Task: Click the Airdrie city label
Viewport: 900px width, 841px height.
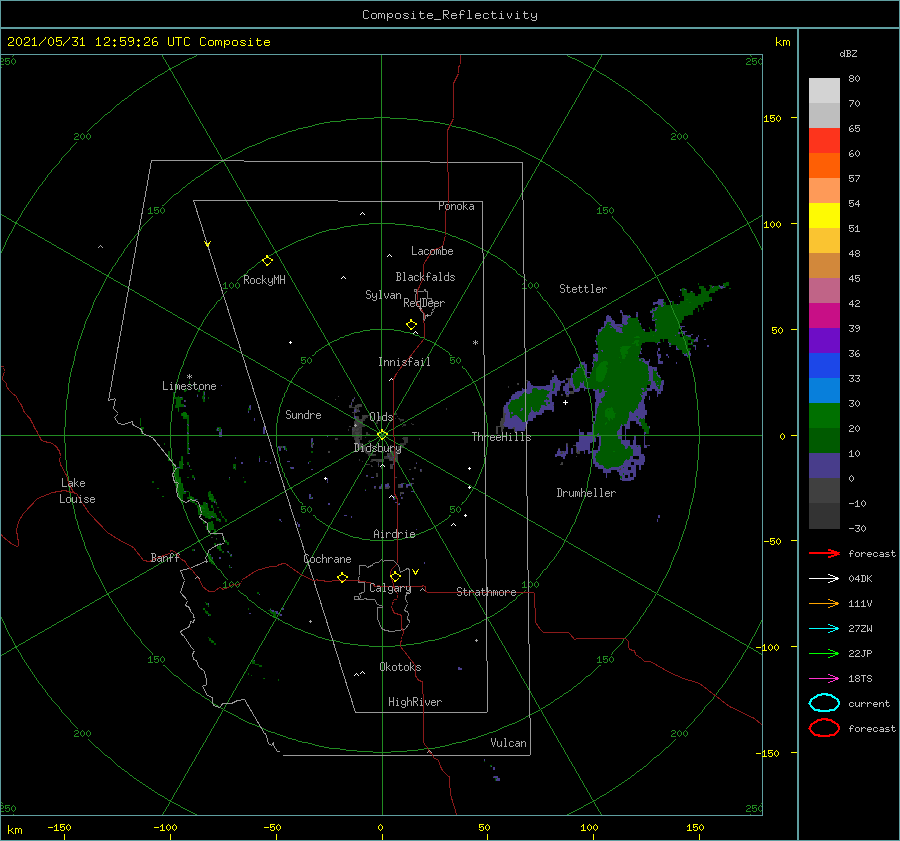Action: point(394,534)
